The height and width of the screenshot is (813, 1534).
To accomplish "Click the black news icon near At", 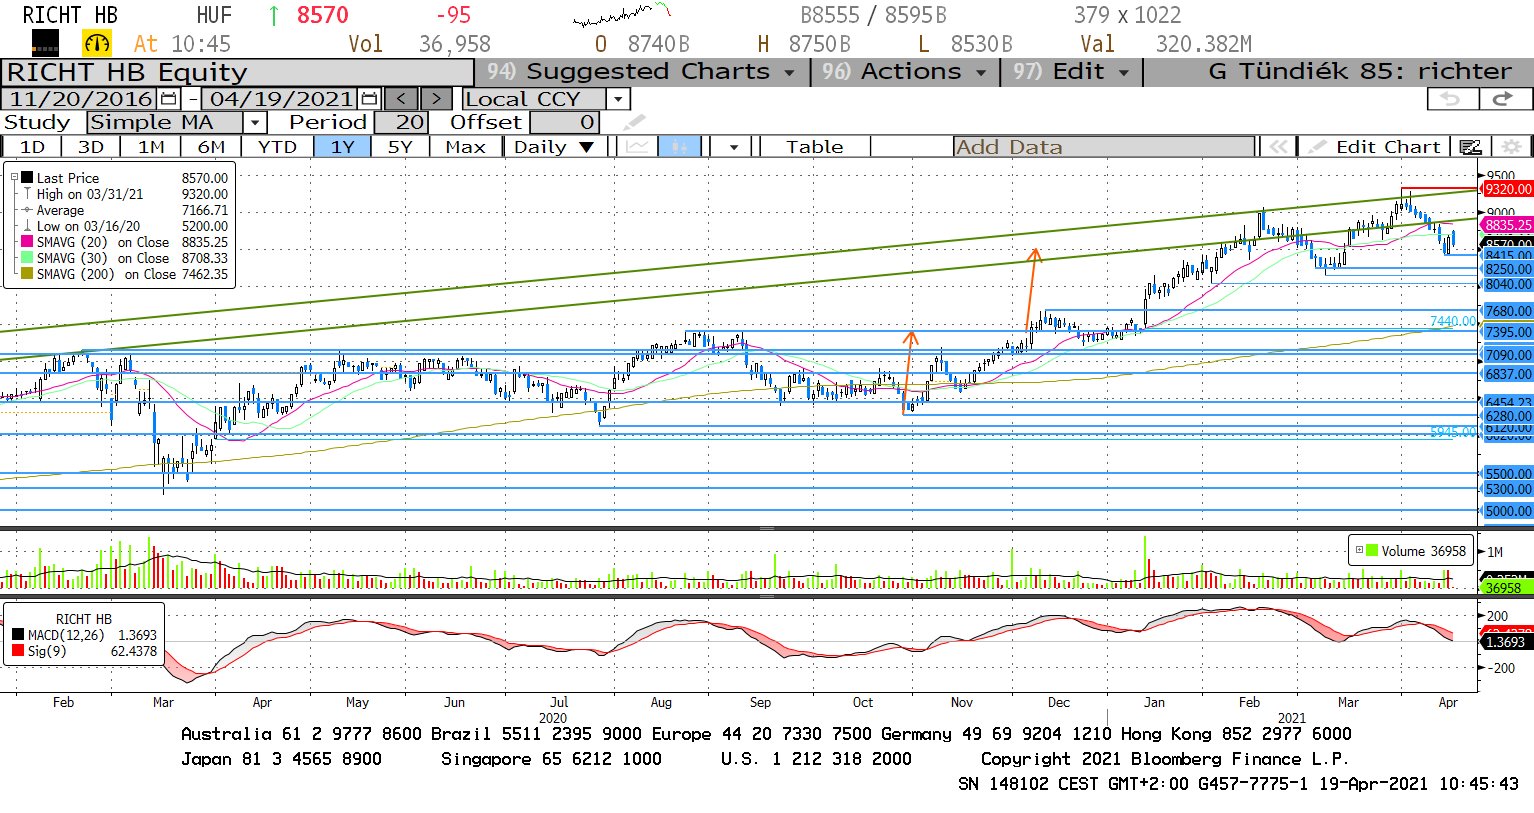I will coord(45,43).
